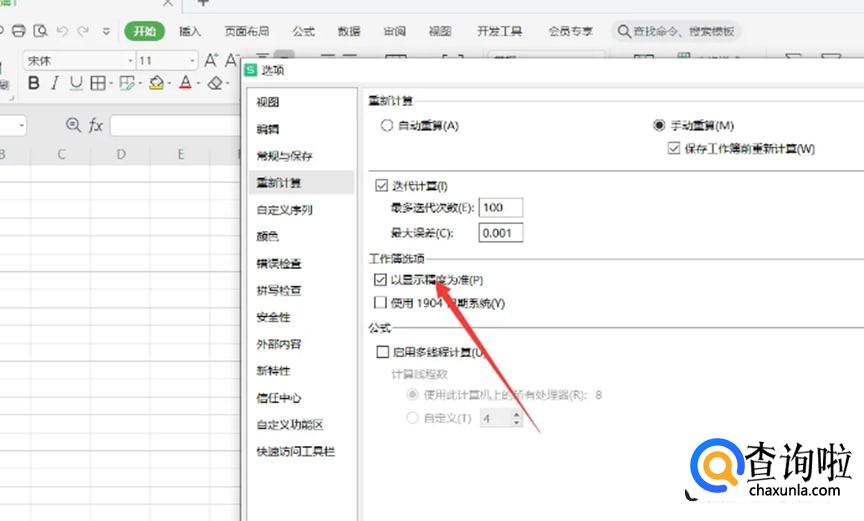Screen dimensions: 864x521
Task: Click the 开始 ribbon tab
Action: pyautogui.click(x=144, y=31)
